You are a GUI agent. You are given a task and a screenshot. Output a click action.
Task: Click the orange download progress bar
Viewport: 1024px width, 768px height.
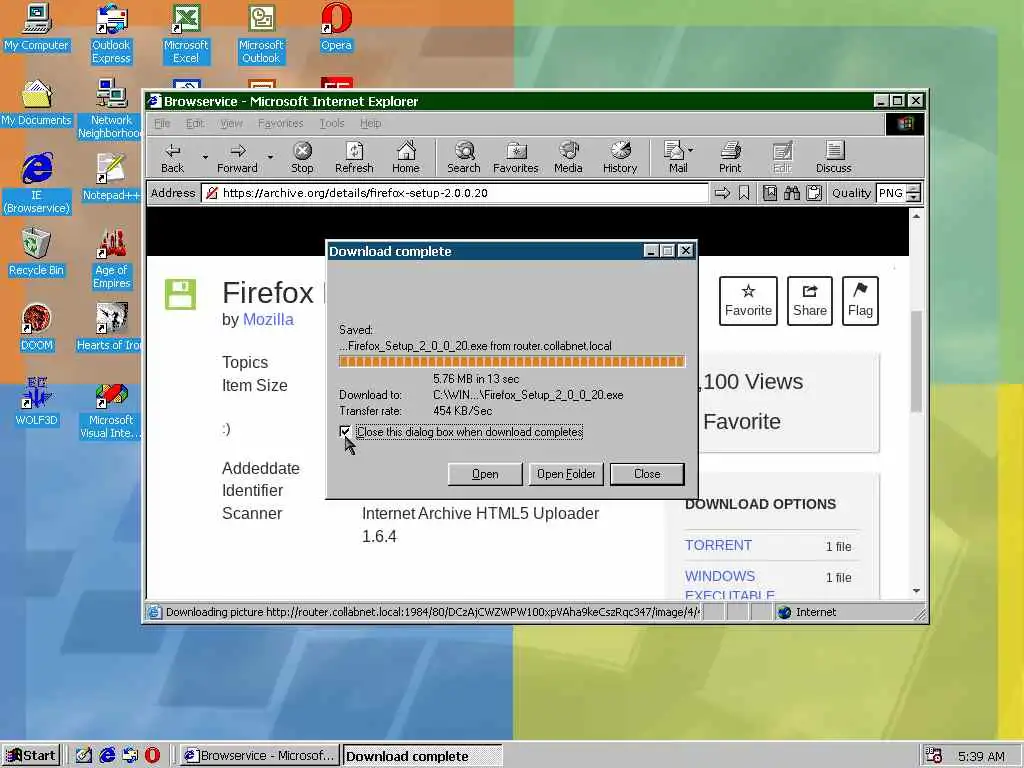tap(512, 362)
